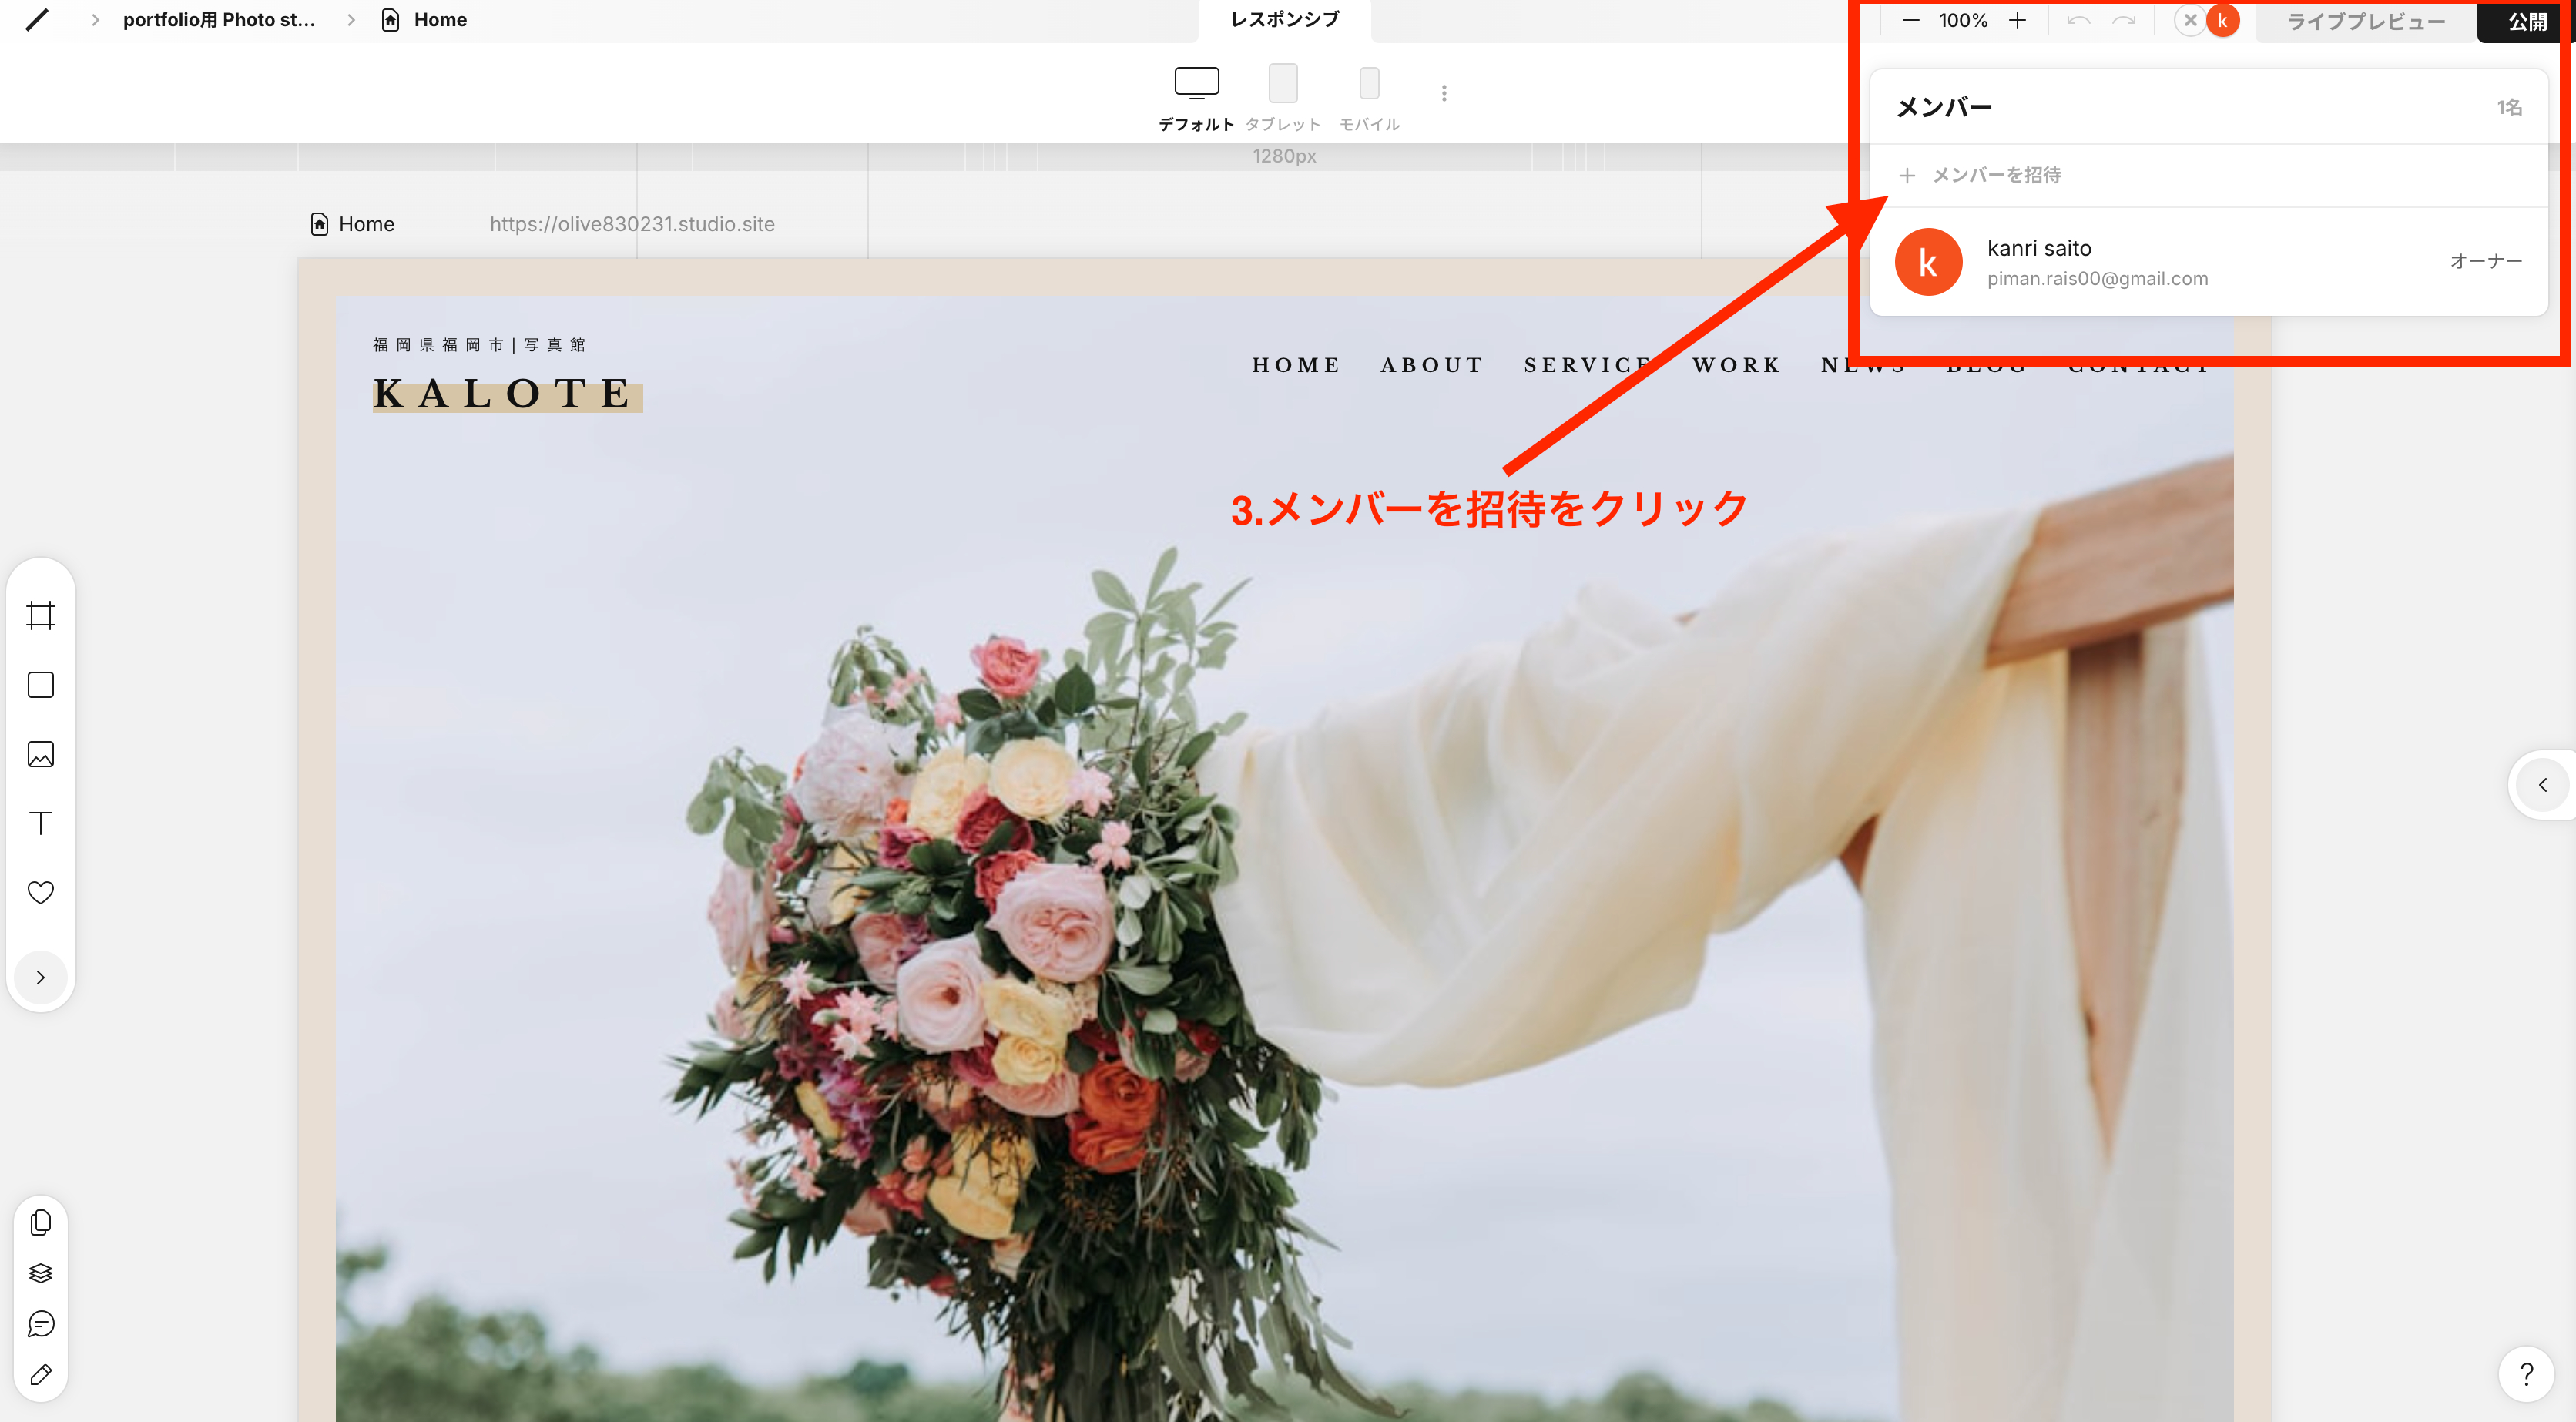Switch to デフォルト desktop breakpoint
2576x1422 pixels.
point(1196,98)
